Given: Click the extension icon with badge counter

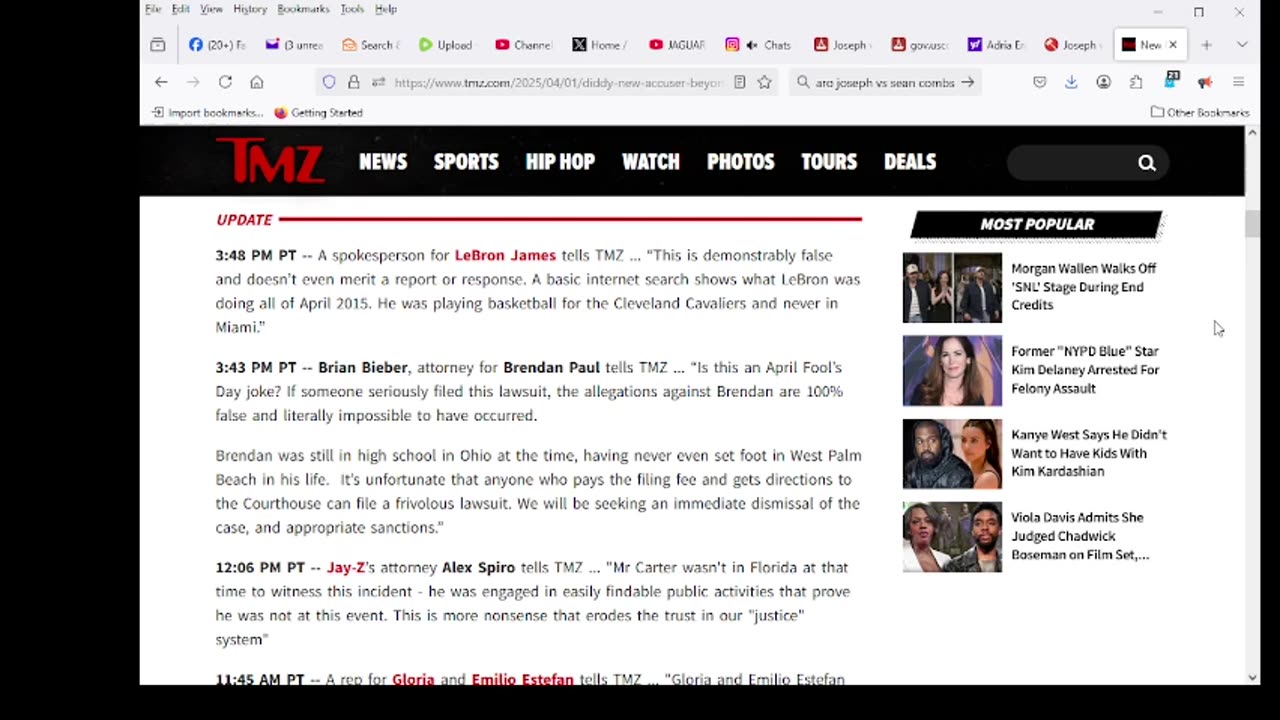Looking at the screenshot, I should 1172,80.
